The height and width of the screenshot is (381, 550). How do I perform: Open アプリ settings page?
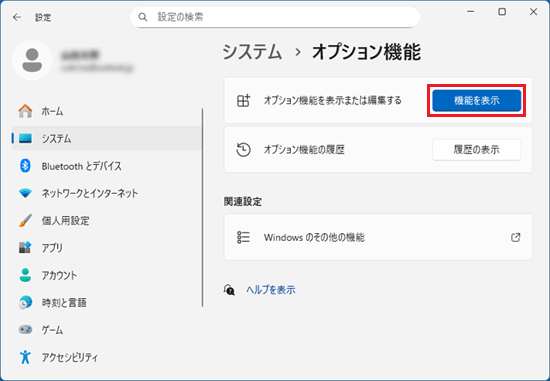tap(107, 248)
